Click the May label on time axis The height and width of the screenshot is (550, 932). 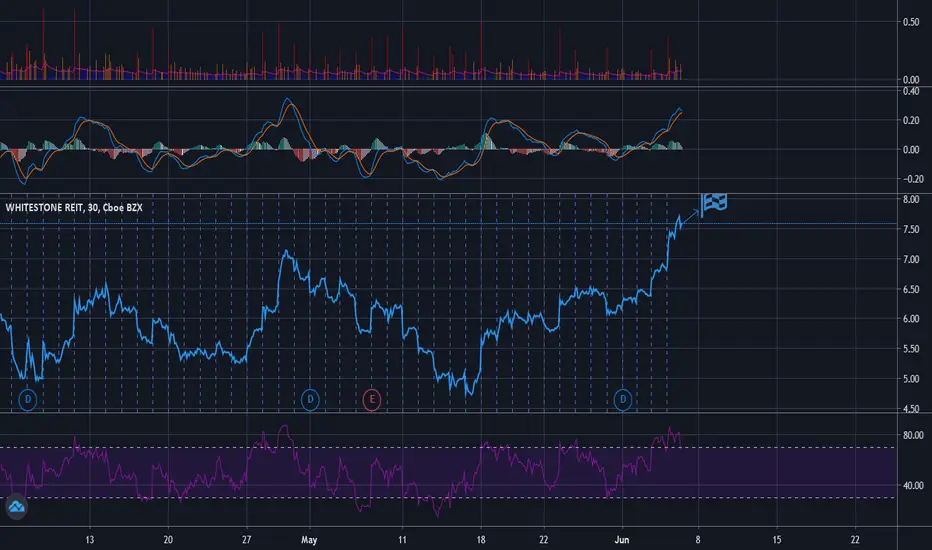click(x=309, y=540)
